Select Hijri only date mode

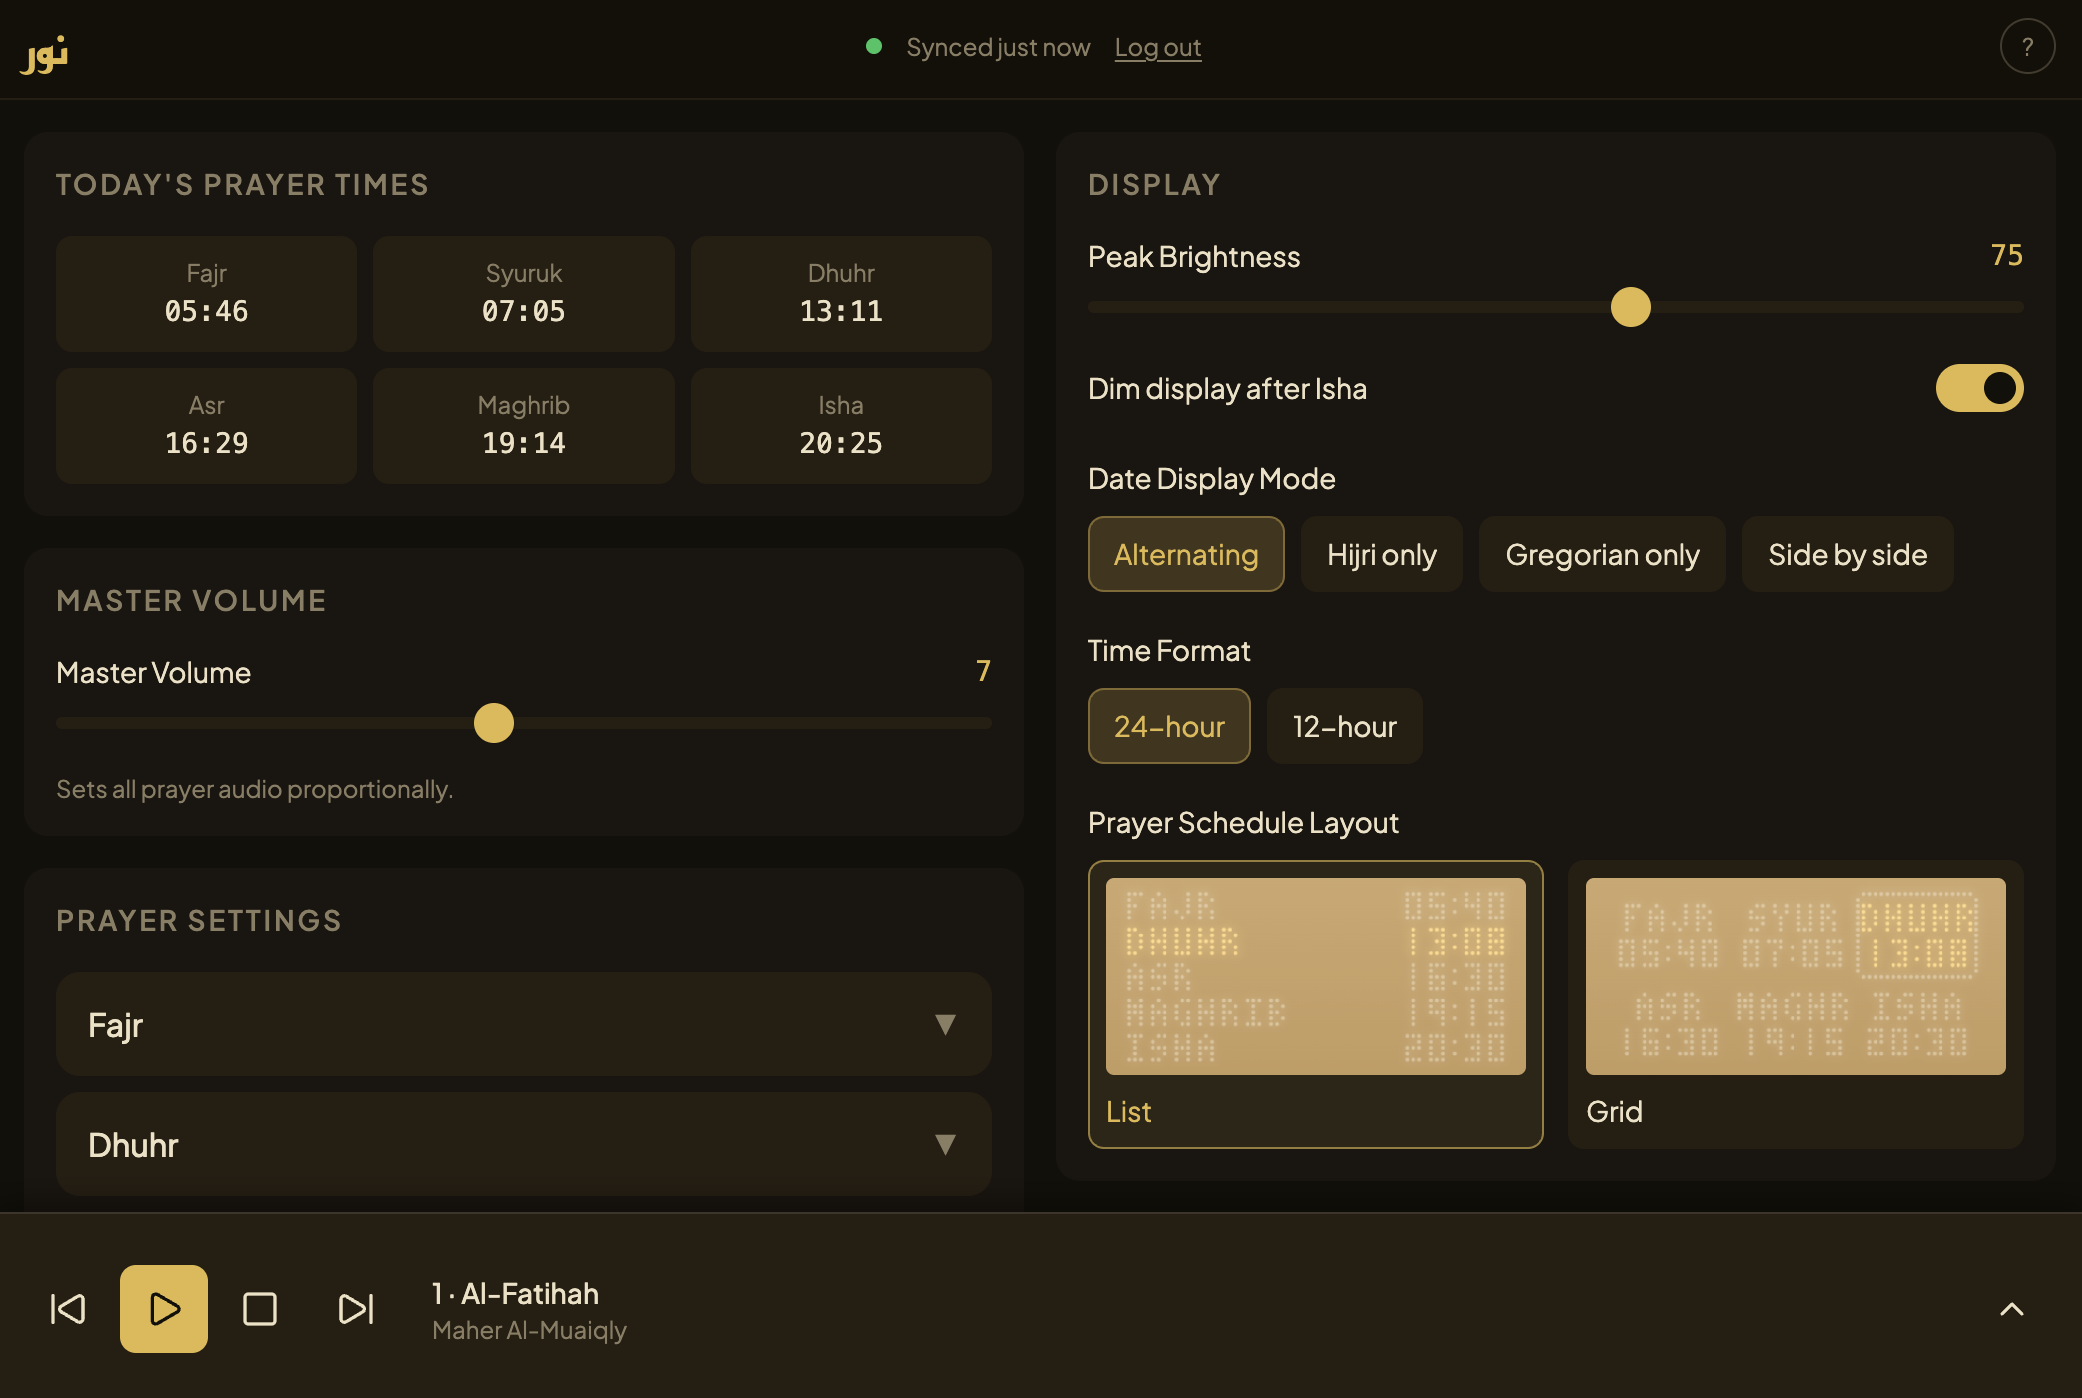pyautogui.click(x=1382, y=554)
